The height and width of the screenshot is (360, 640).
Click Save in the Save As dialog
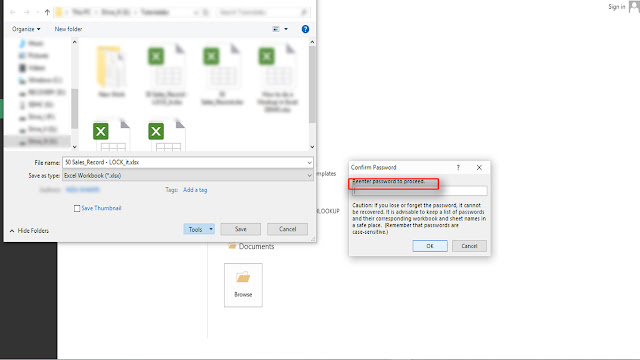tap(240, 229)
